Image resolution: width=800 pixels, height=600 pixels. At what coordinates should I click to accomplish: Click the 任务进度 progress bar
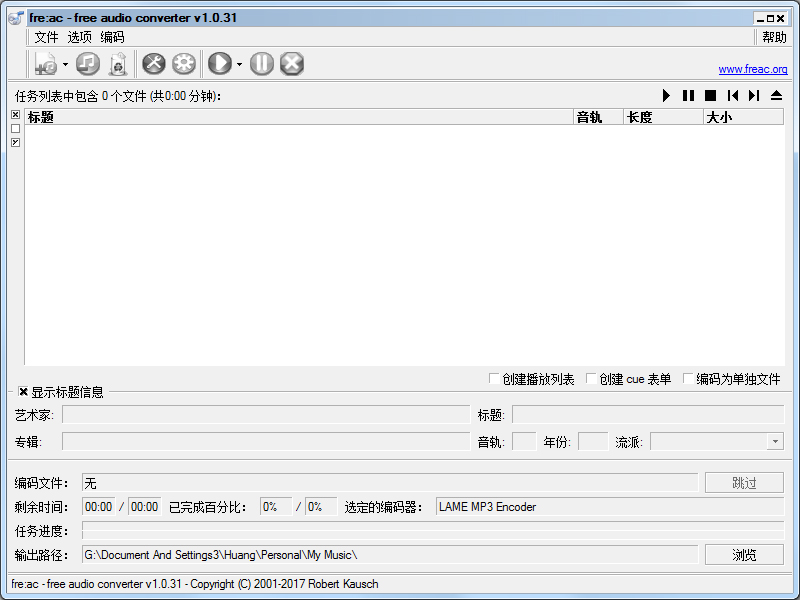pos(400,531)
